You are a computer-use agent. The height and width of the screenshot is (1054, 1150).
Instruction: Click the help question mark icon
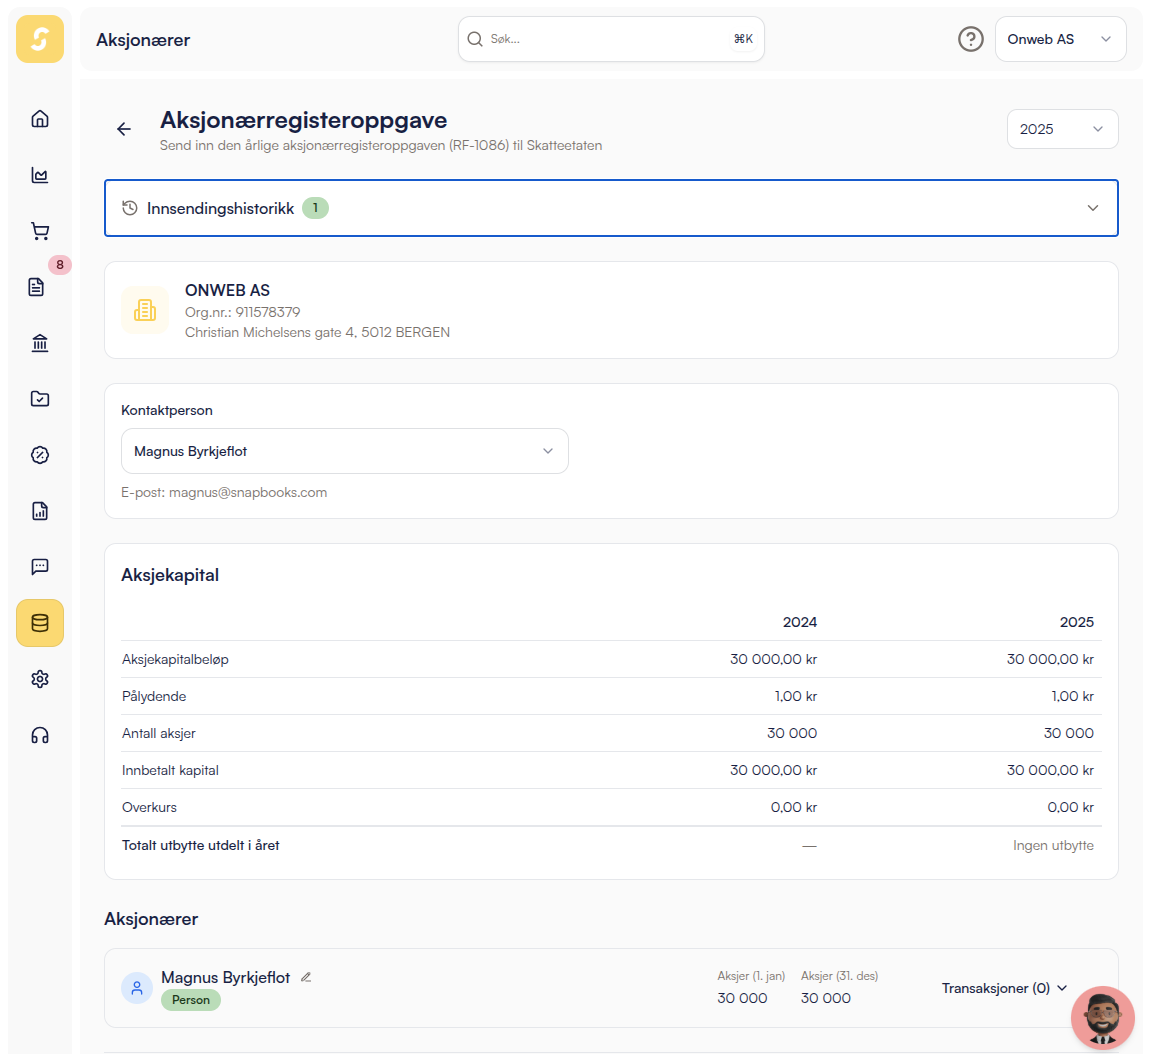click(970, 39)
